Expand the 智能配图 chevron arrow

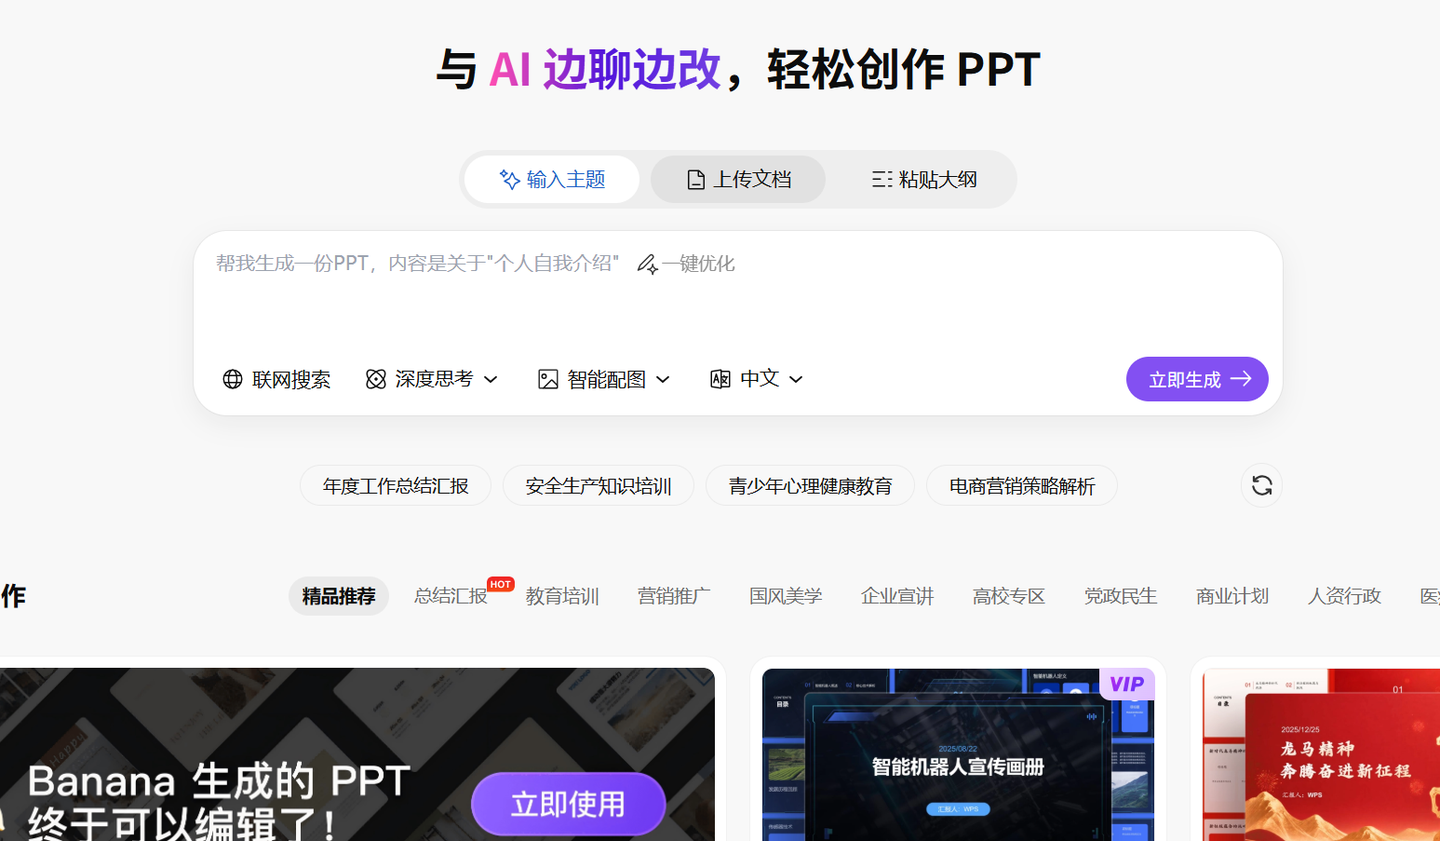663,379
